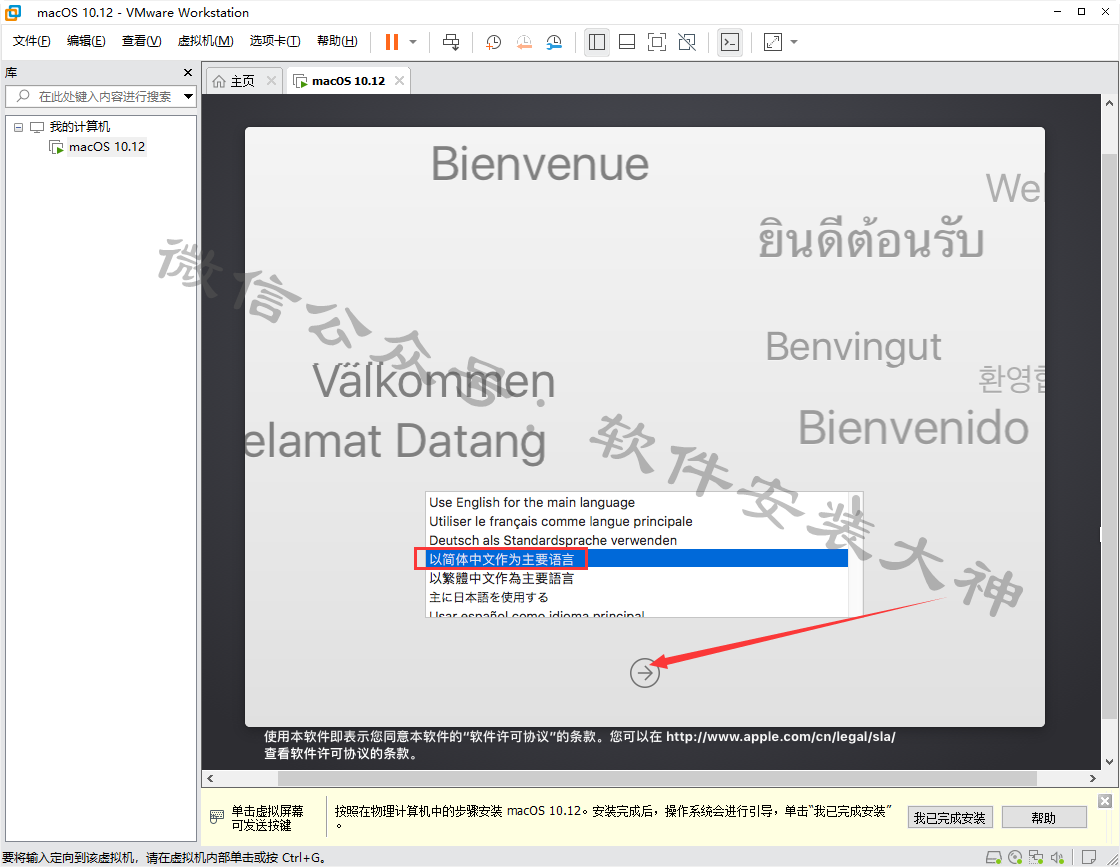Viewport: 1120px width, 867px height.
Task: Select 我的计算机 in the library tree
Action: 79,126
